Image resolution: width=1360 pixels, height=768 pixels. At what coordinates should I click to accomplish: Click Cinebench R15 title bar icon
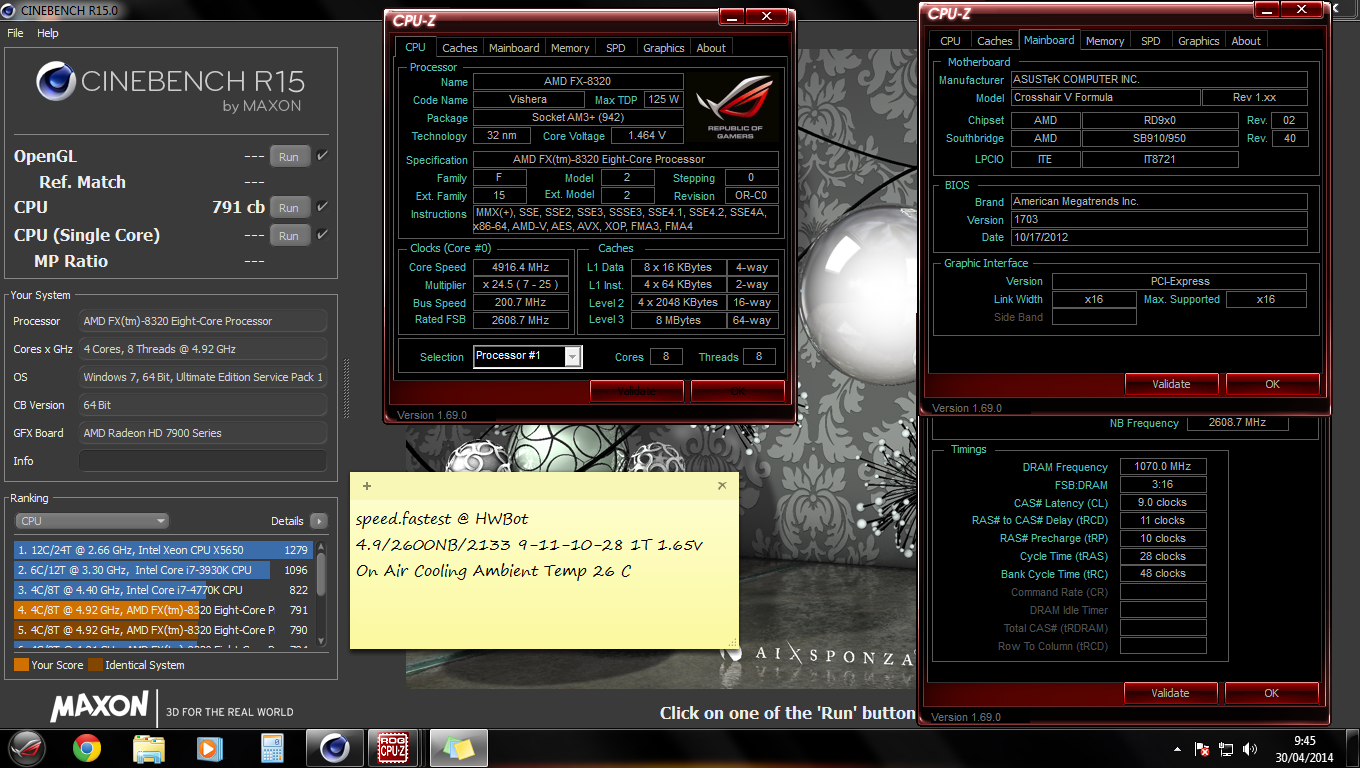(x=9, y=10)
